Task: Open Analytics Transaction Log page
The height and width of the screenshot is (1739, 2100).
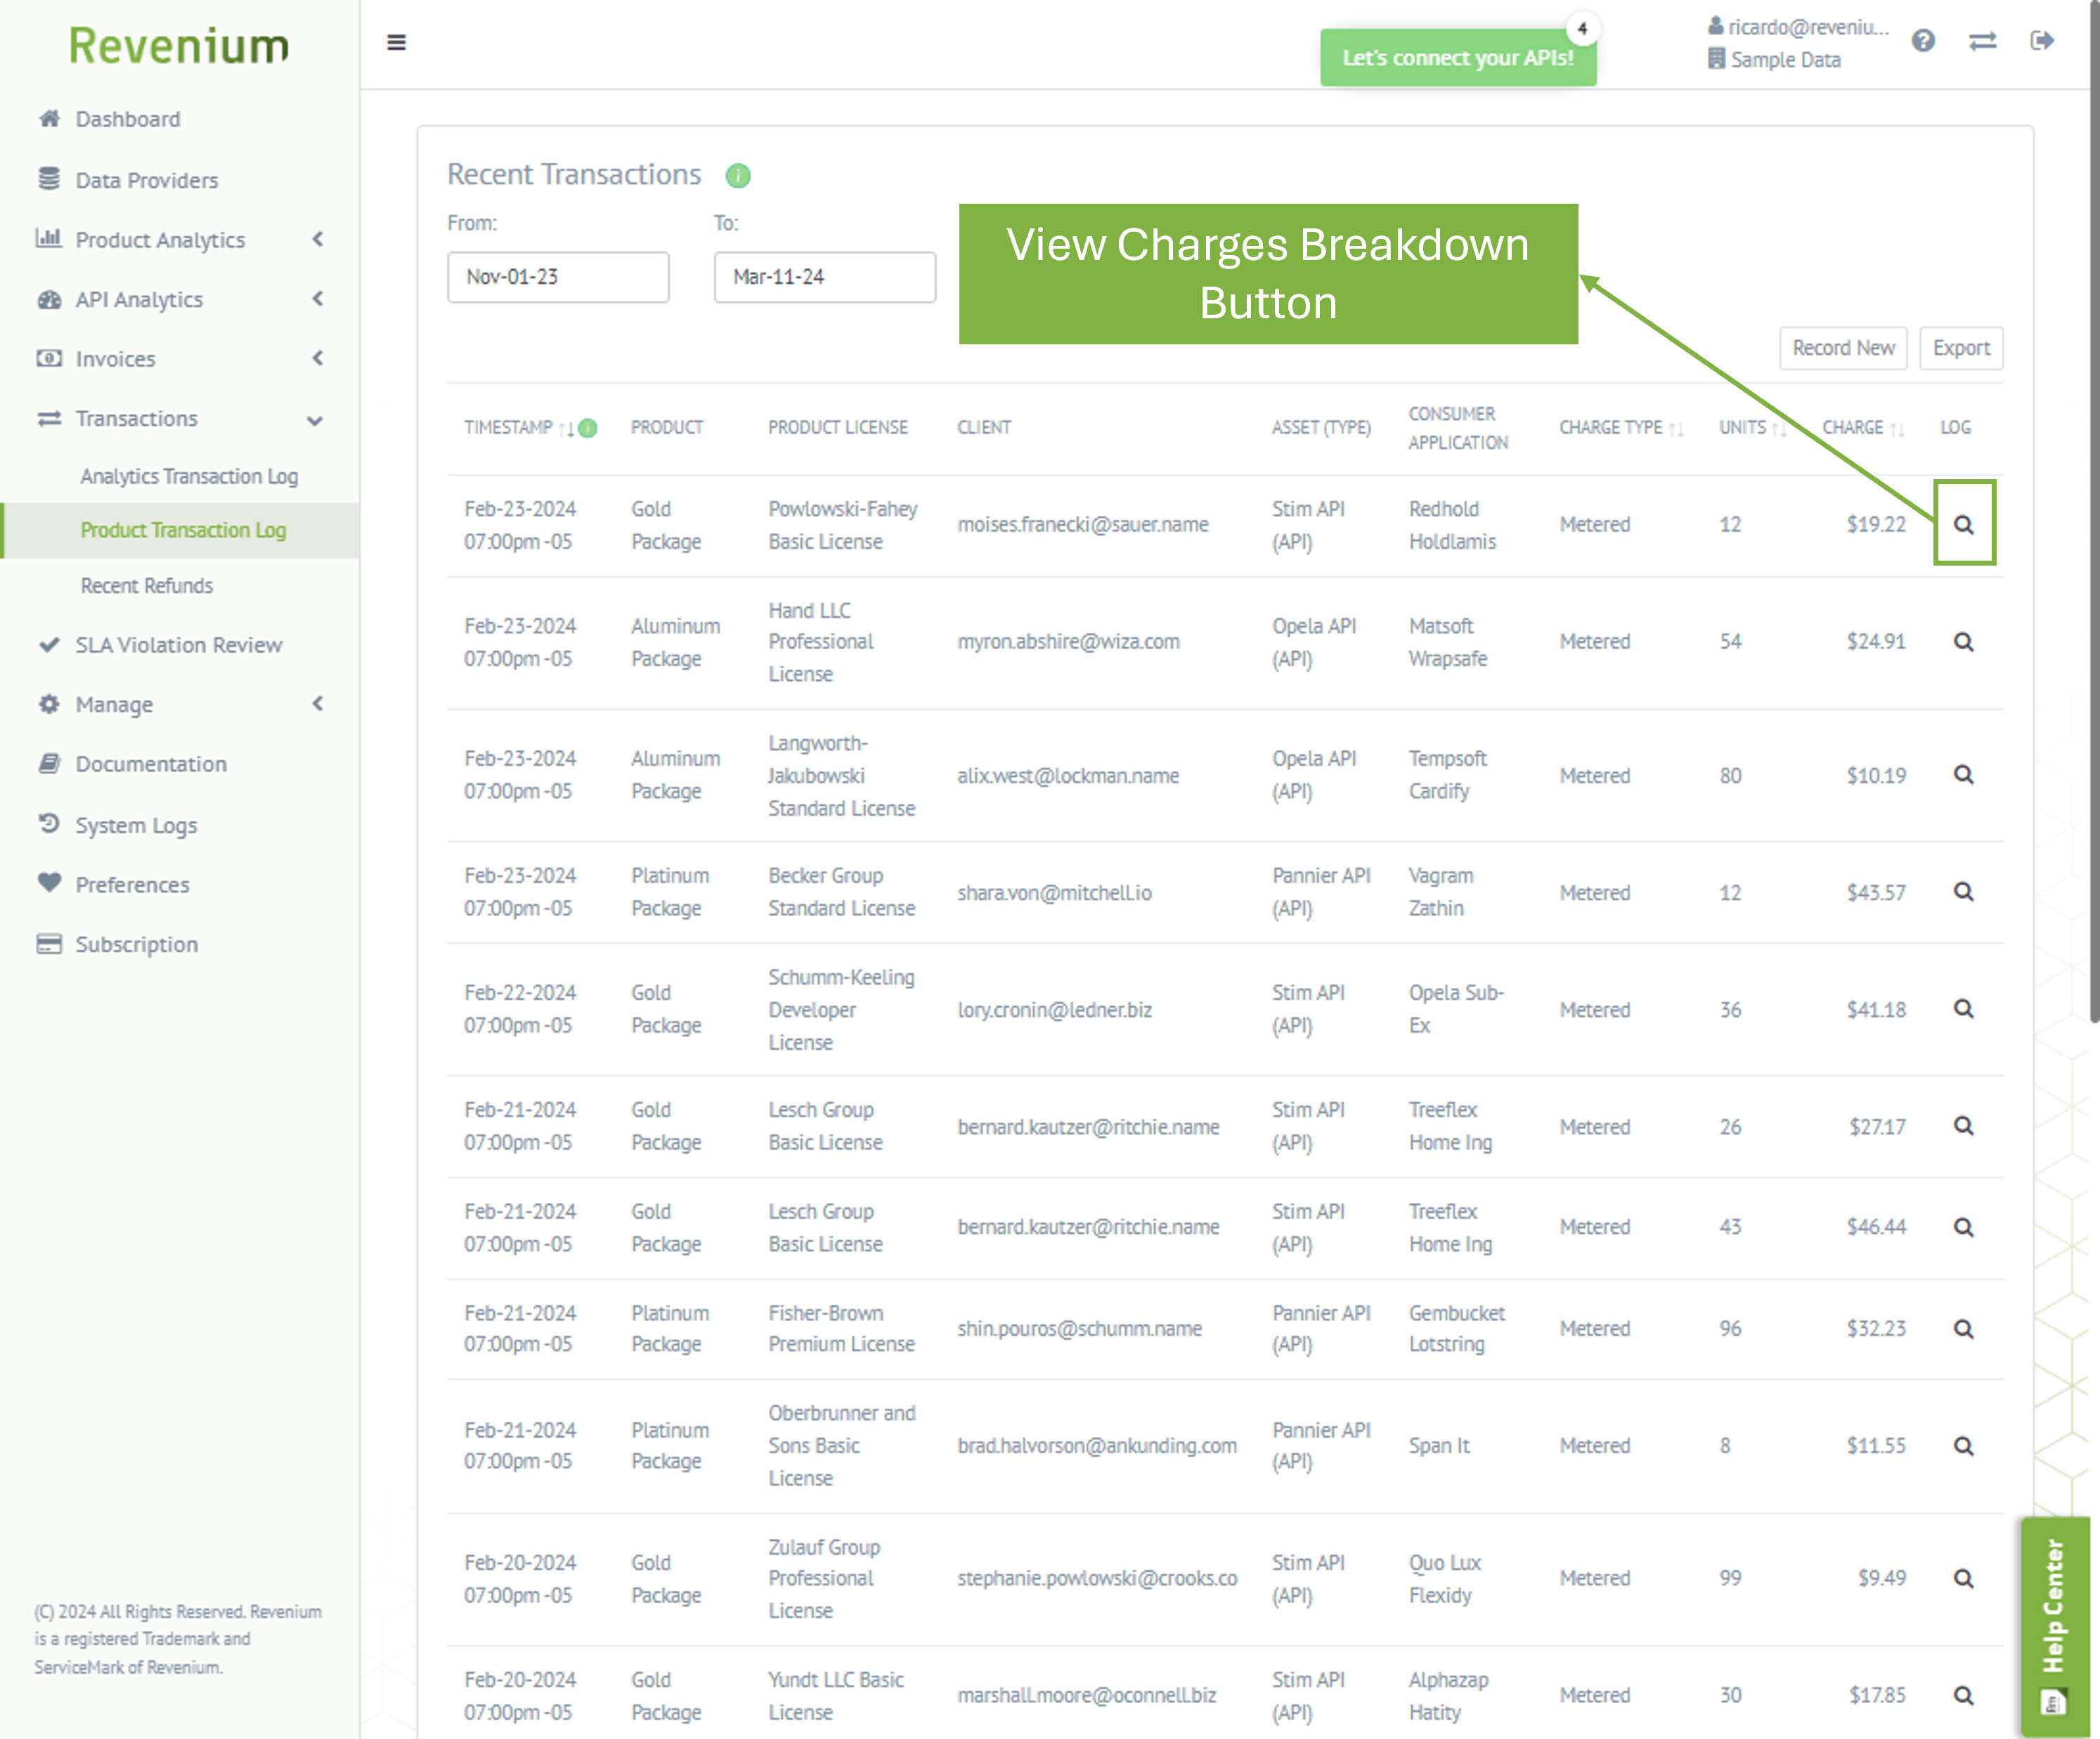Action: pos(189,476)
